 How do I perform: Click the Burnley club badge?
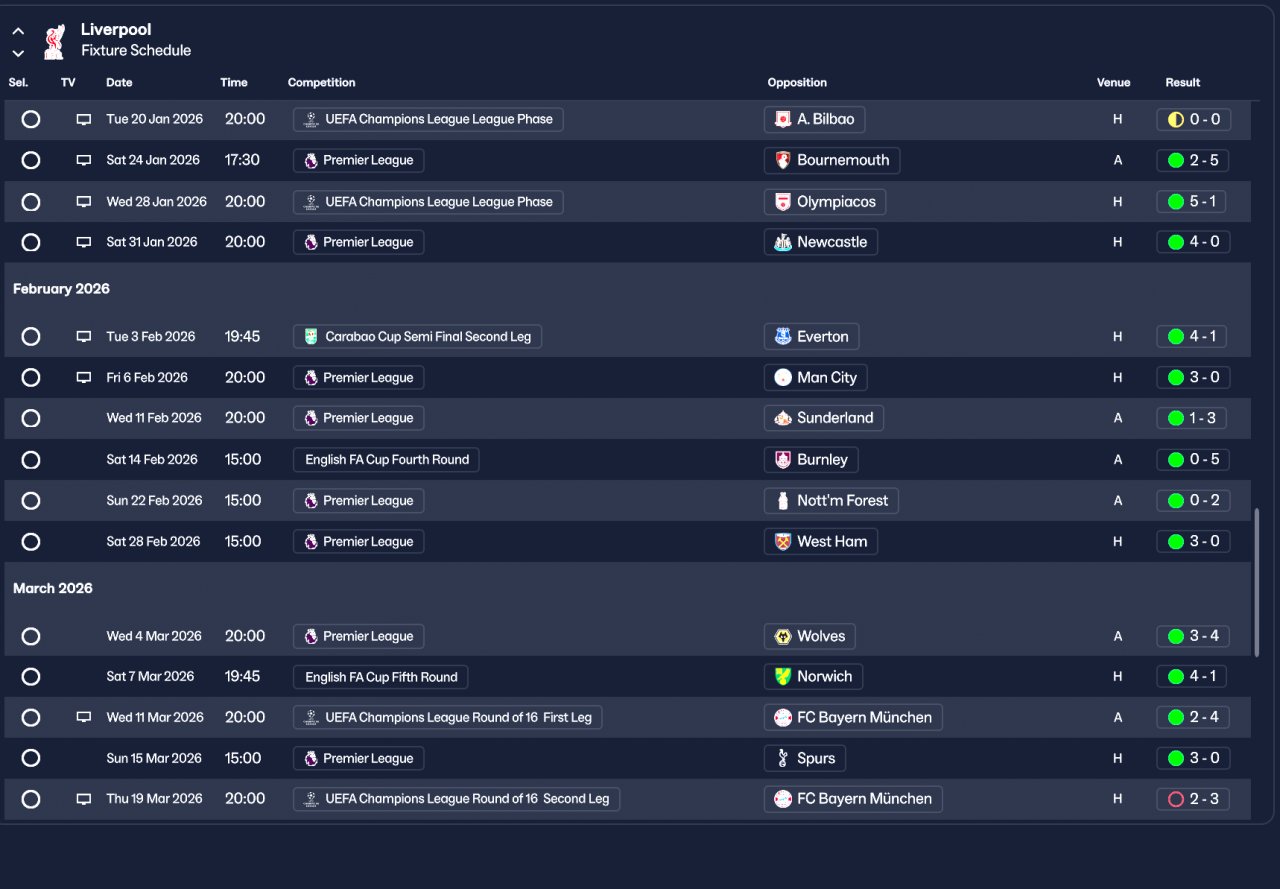(x=783, y=460)
